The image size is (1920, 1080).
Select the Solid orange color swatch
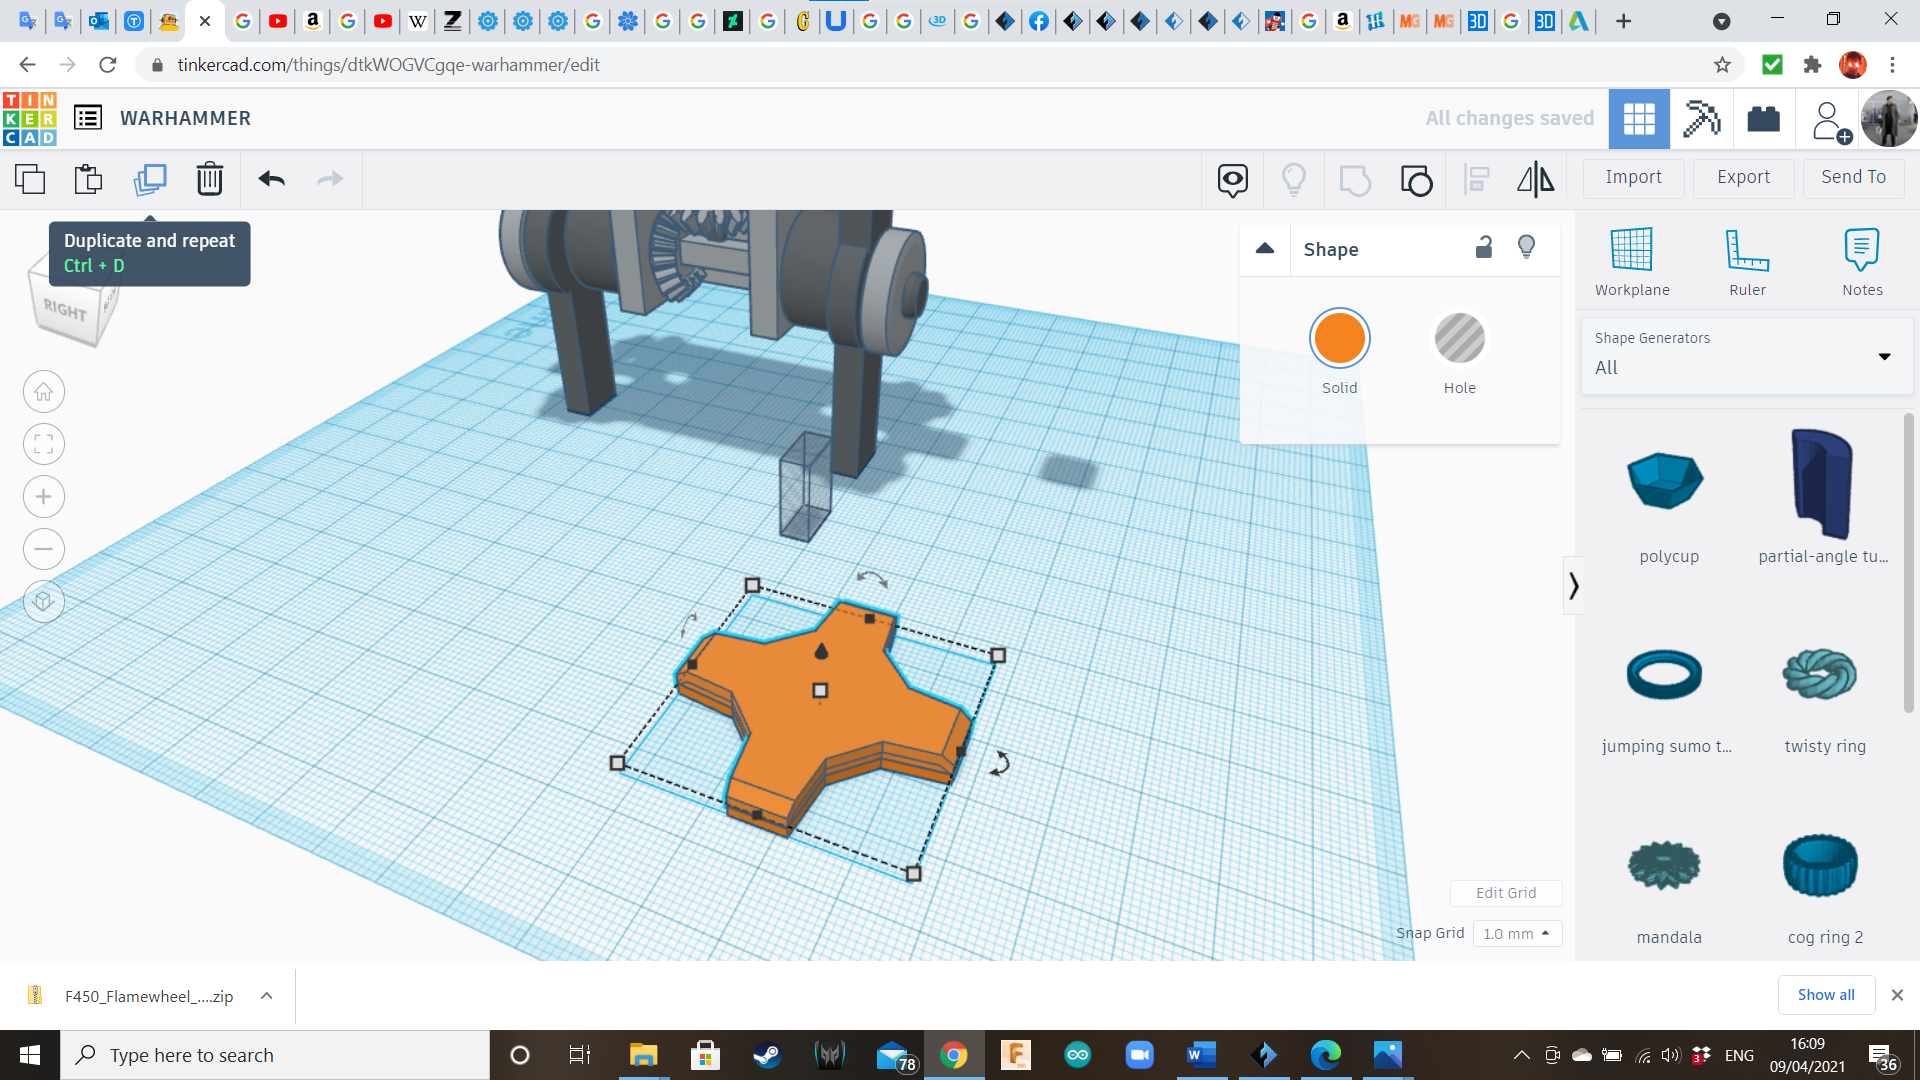click(x=1339, y=339)
